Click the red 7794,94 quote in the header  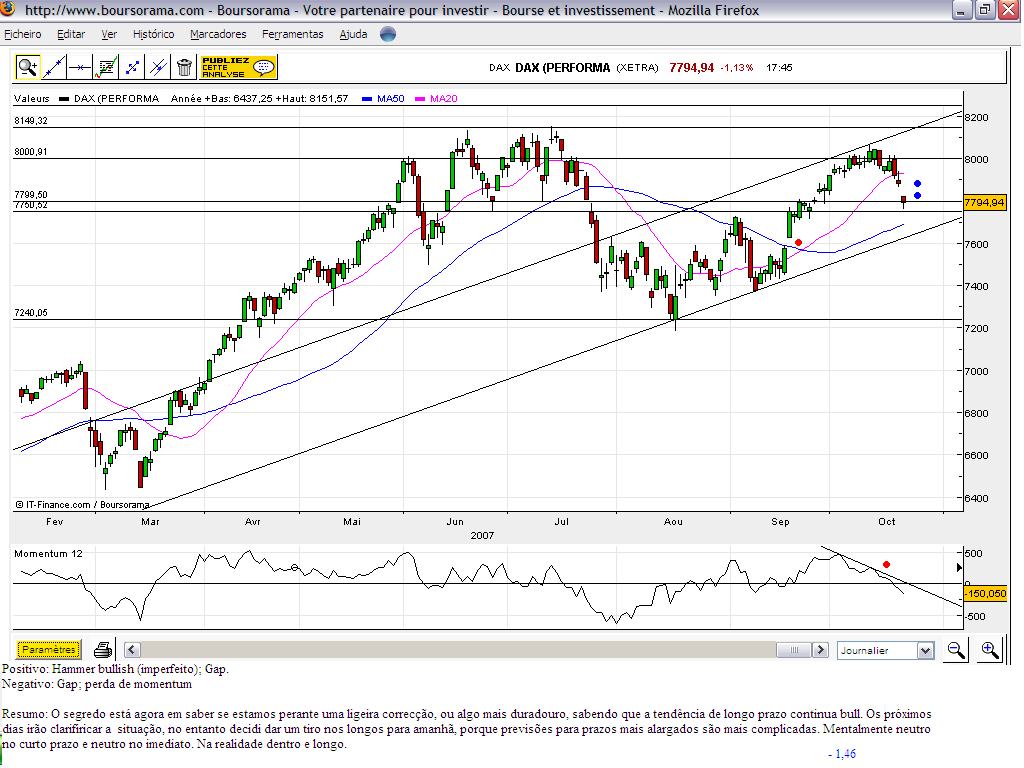692,68
